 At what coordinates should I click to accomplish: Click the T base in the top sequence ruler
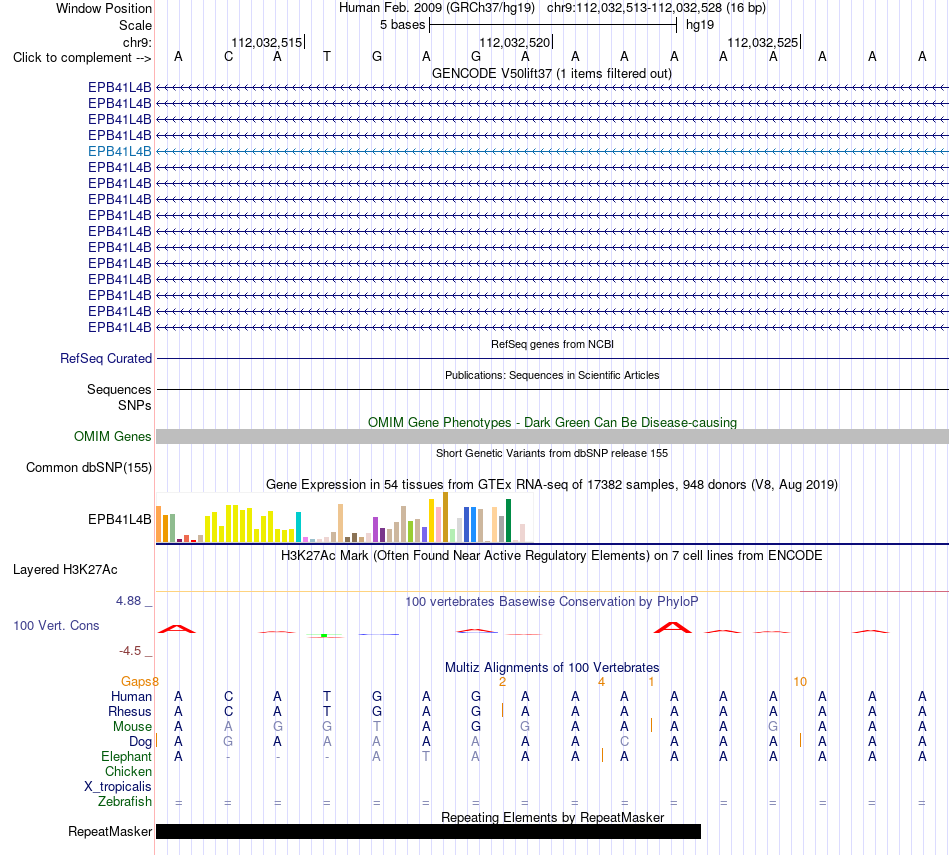pyautogui.click(x=327, y=56)
